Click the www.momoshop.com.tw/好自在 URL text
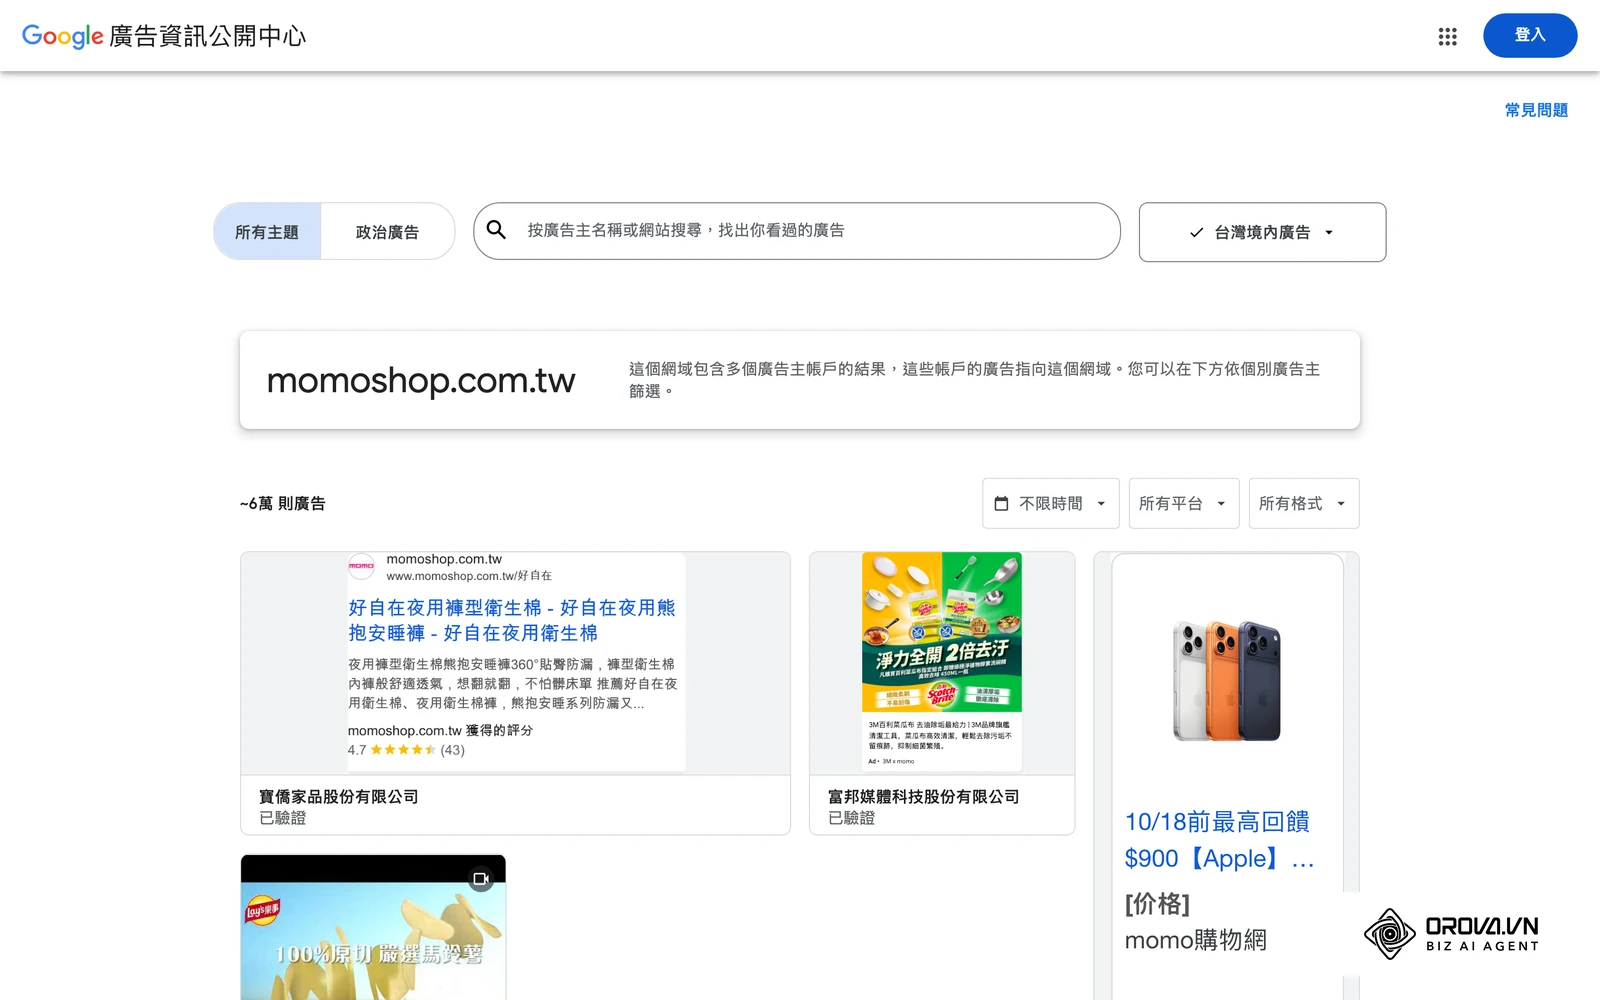This screenshot has width=1600, height=1000. (x=469, y=576)
